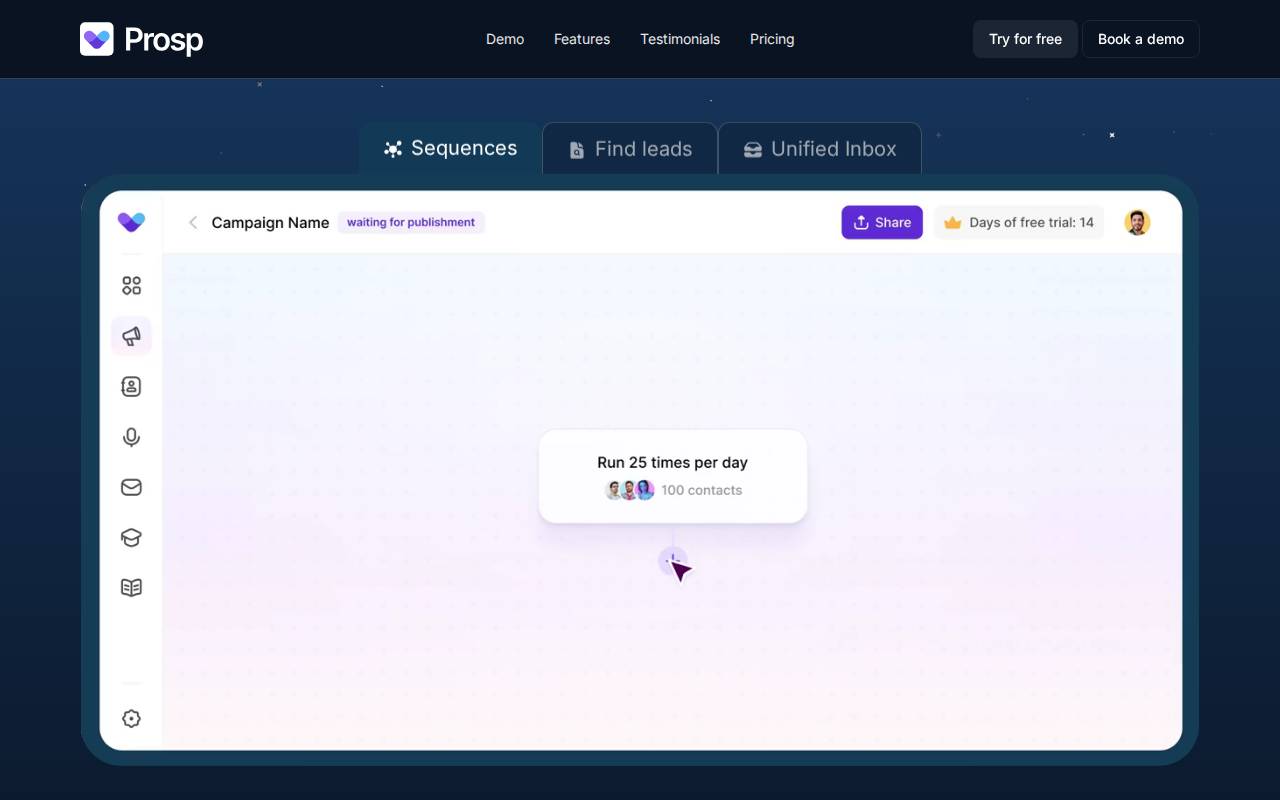
Task: Open the settings gear in sidebar
Action: tap(131, 718)
